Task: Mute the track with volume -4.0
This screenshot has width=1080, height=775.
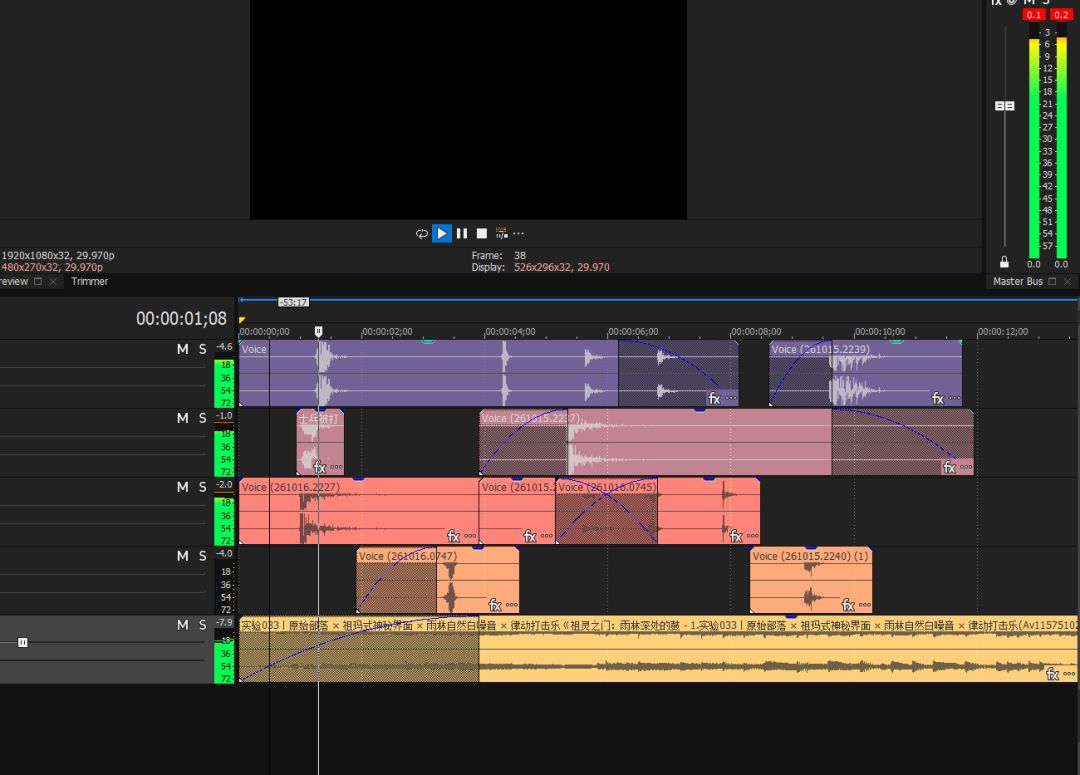Action: (x=183, y=556)
